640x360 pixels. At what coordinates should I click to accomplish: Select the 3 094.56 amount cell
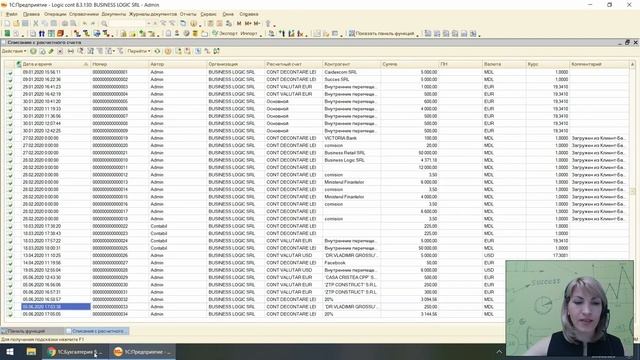410,299
